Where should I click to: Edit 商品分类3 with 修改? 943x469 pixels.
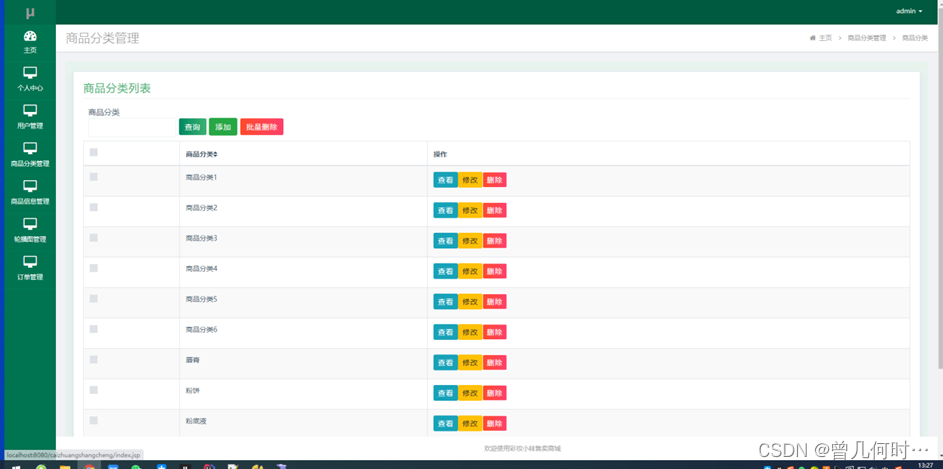(470, 241)
